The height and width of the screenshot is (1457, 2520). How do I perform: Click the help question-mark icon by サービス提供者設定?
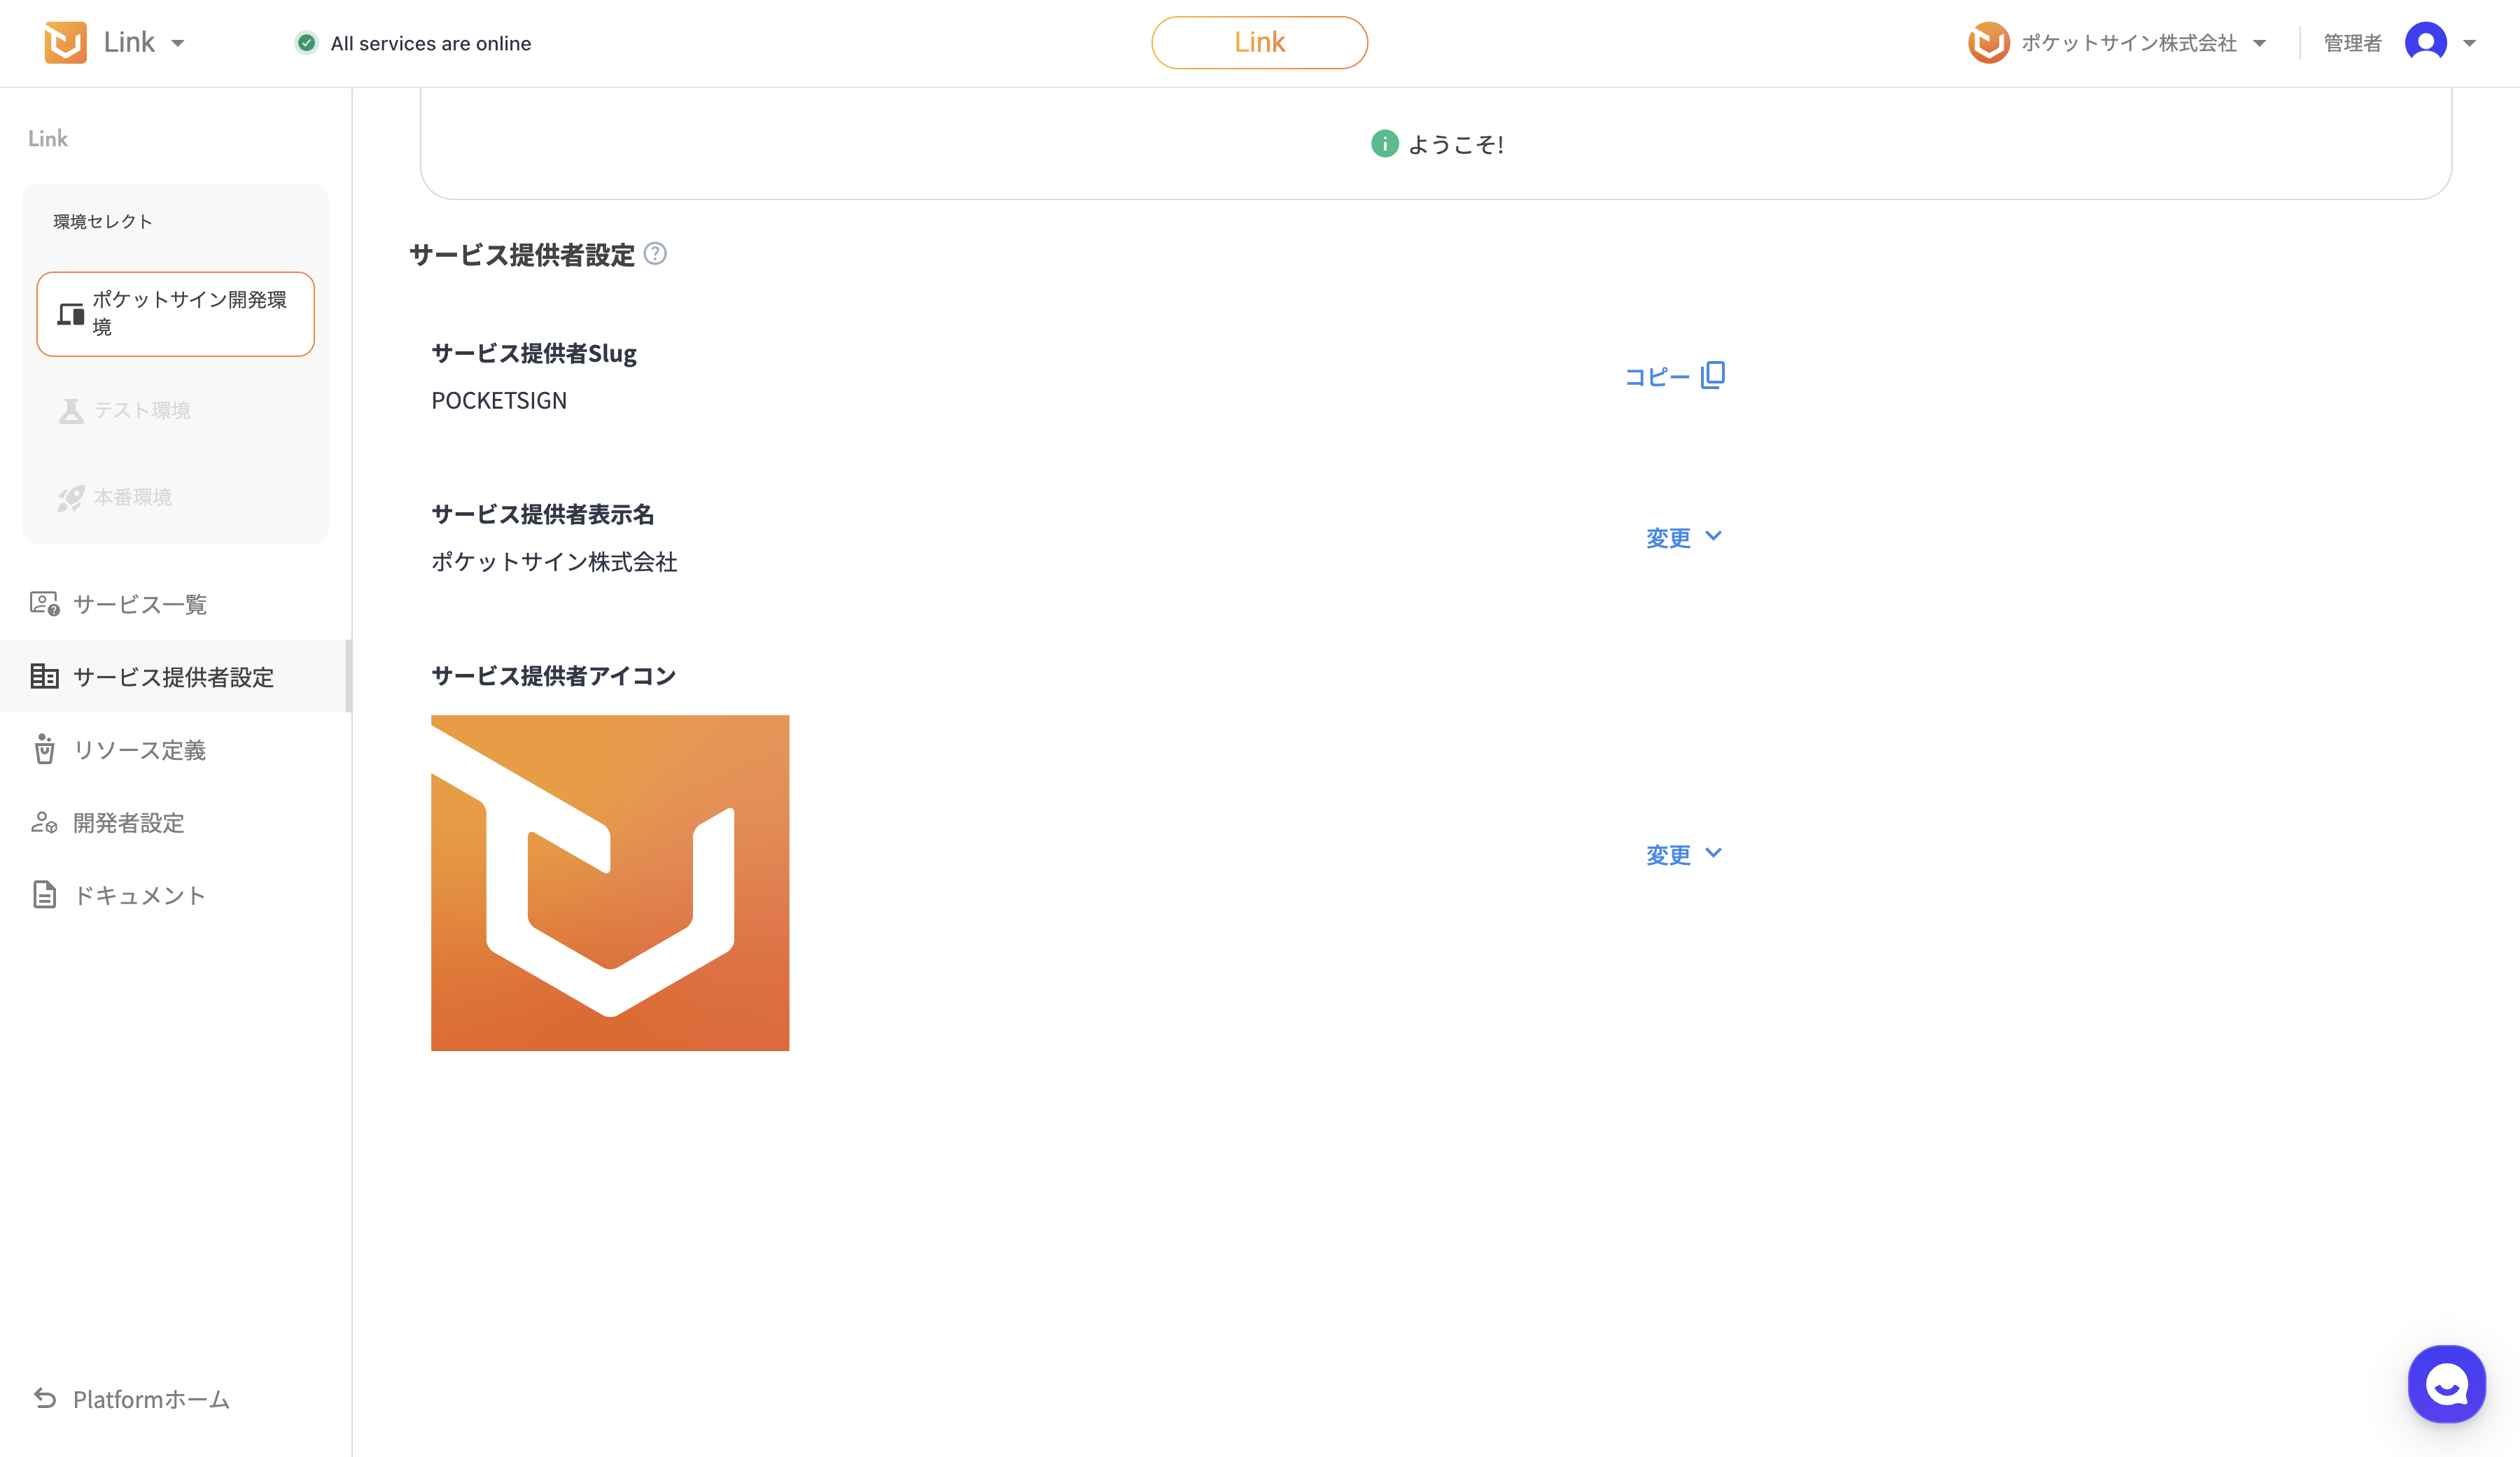pyautogui.click(x=655, y=254)
